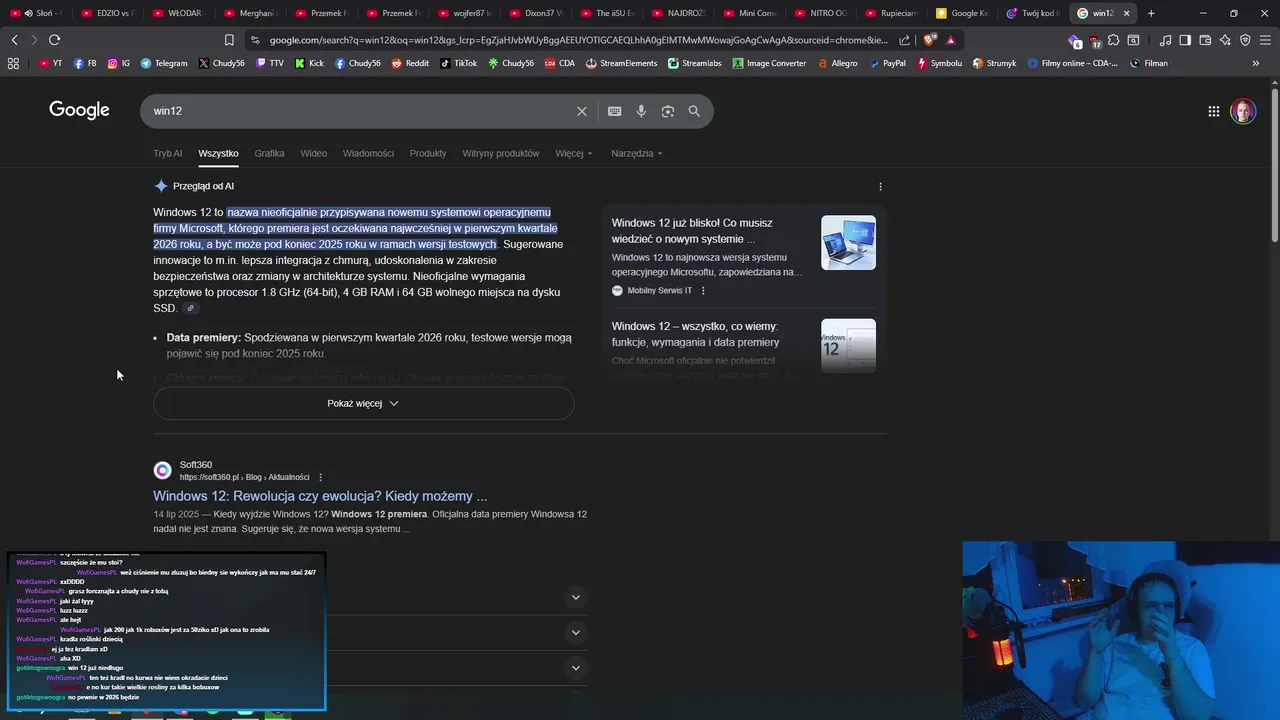The width and height of the screenshot is (1280, 720).
Task: Open three-dot menu beside Mobilny Serwis IT
Action: [703, 290]
